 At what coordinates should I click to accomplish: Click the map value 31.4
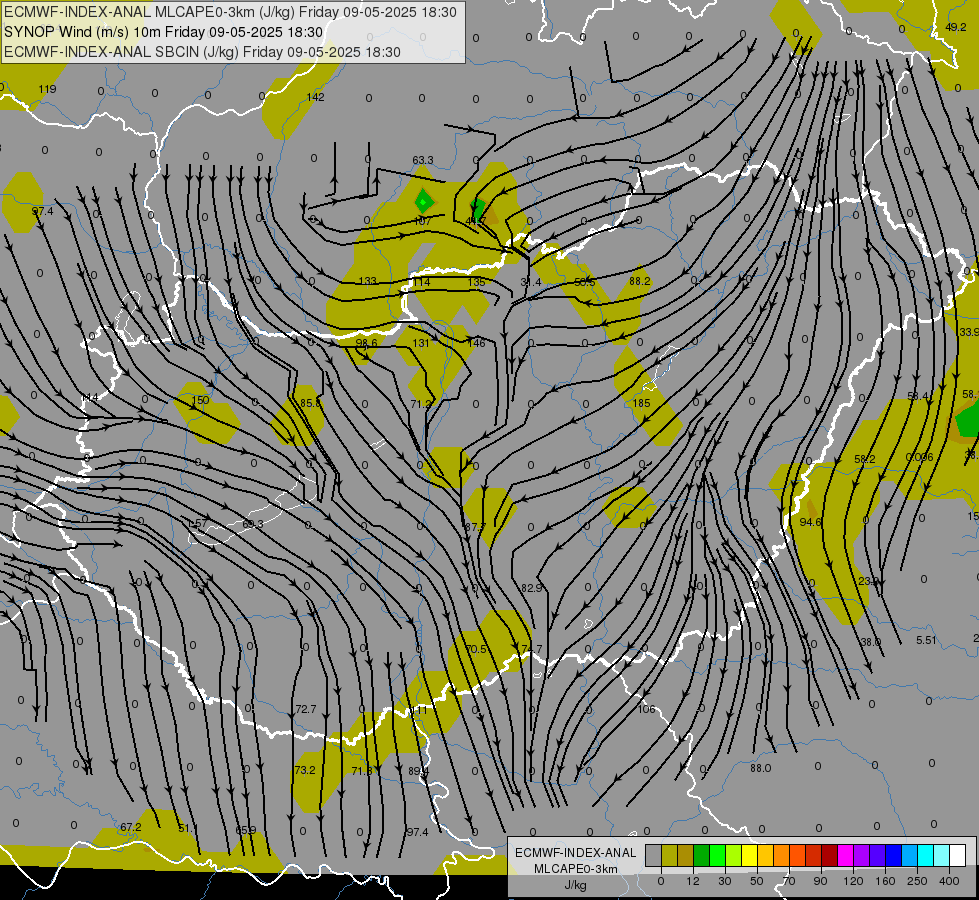tap(531, 282)
